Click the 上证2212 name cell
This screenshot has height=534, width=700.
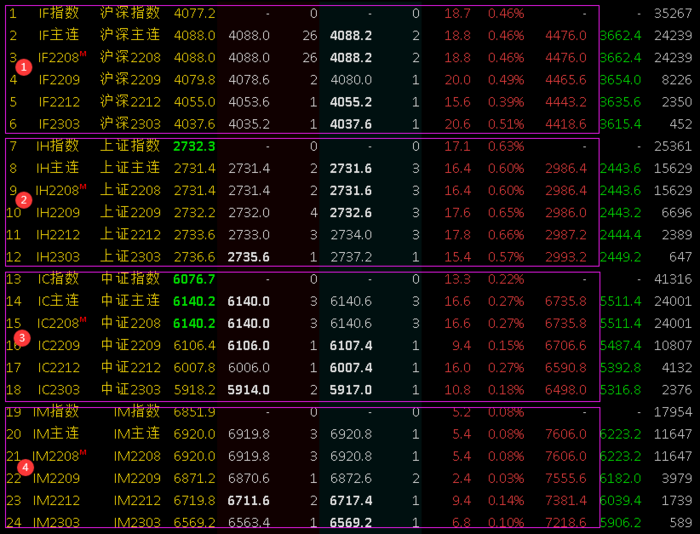pyautogui.click(x=130, y=234)
